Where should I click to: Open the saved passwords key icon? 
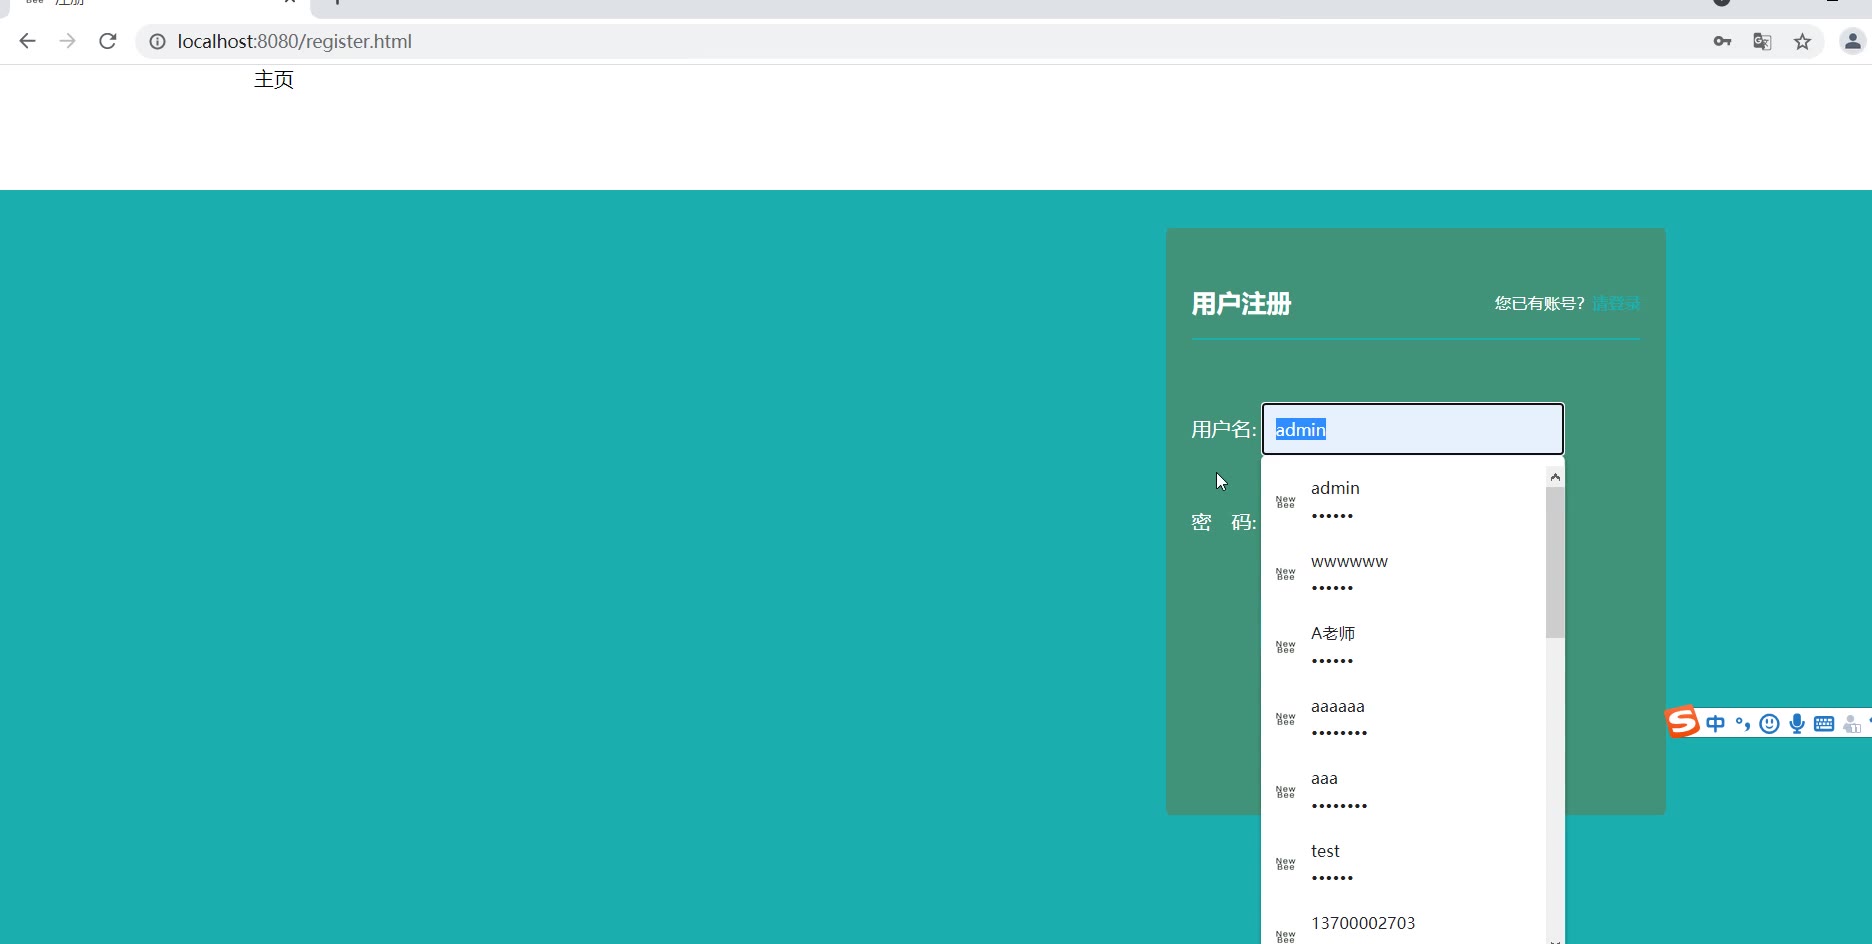(x=1722, y=41)
